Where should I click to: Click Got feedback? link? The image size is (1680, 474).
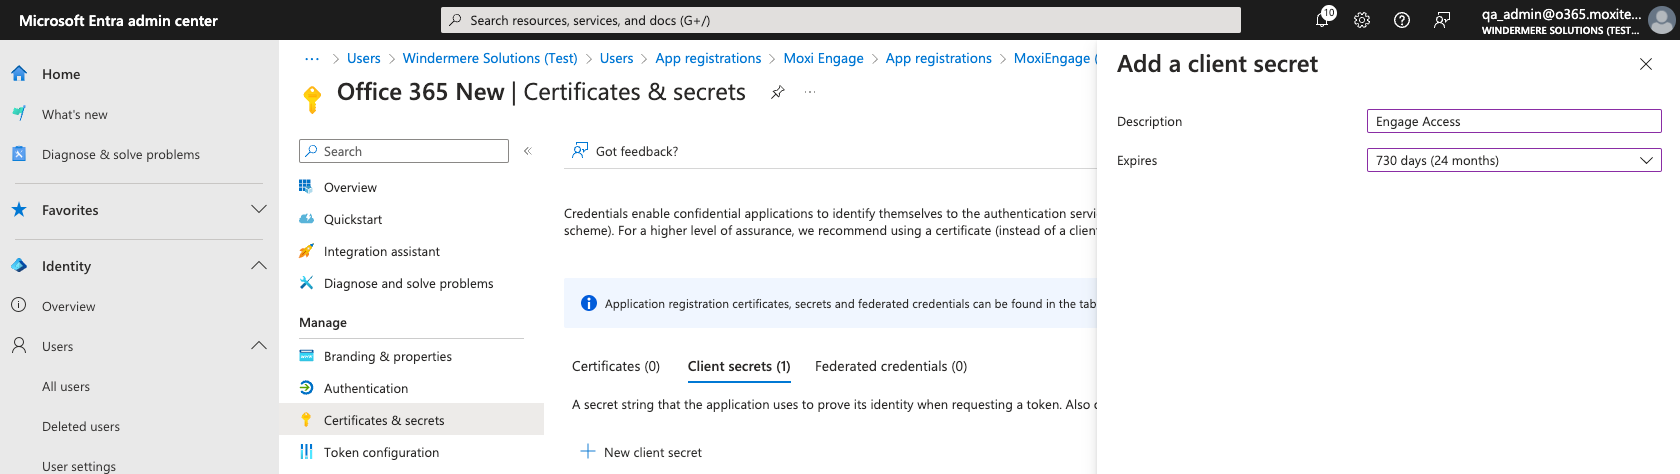tap(637, 151)
